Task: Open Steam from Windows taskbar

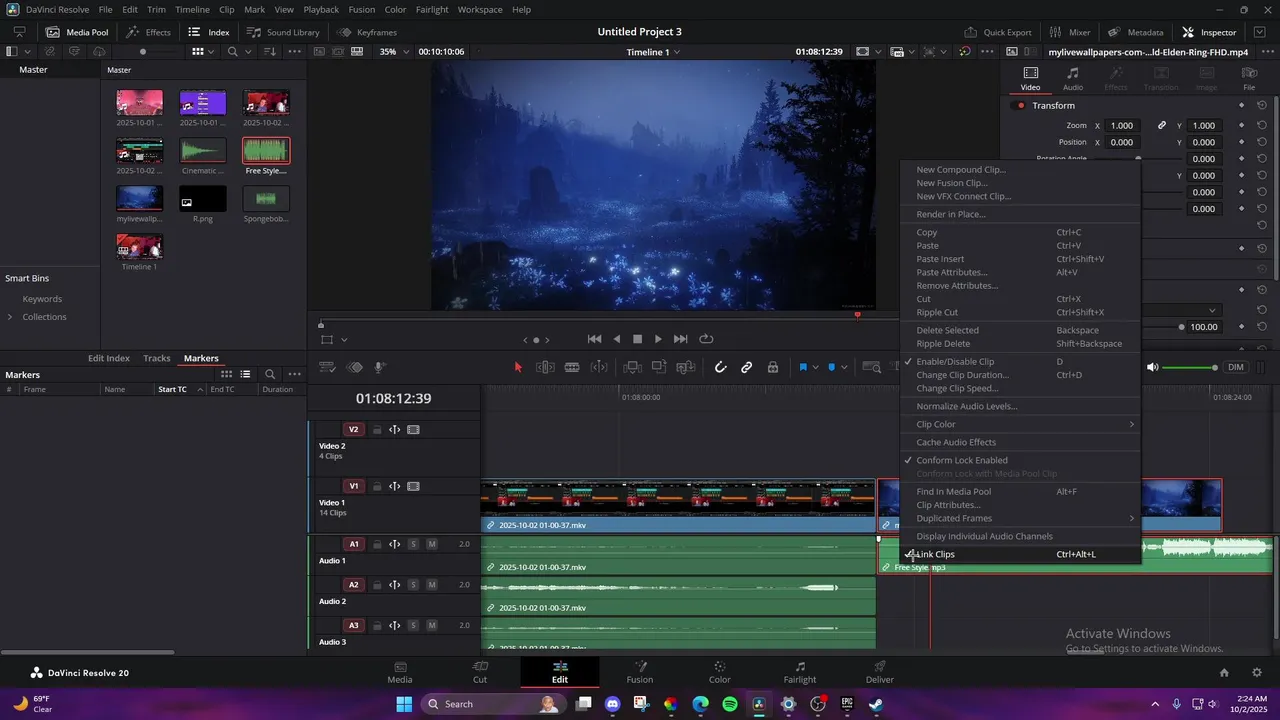Action: [876, 704]
